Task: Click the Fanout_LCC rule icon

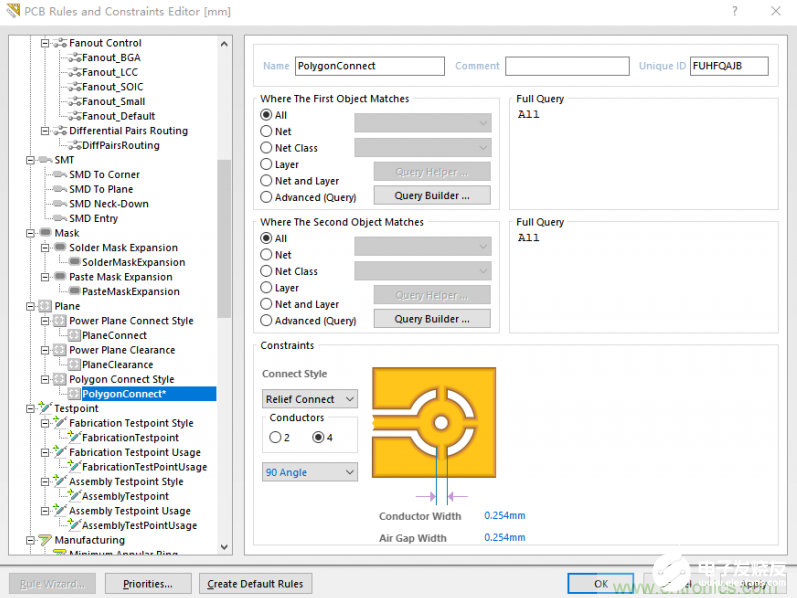Action: click(75, 73)
